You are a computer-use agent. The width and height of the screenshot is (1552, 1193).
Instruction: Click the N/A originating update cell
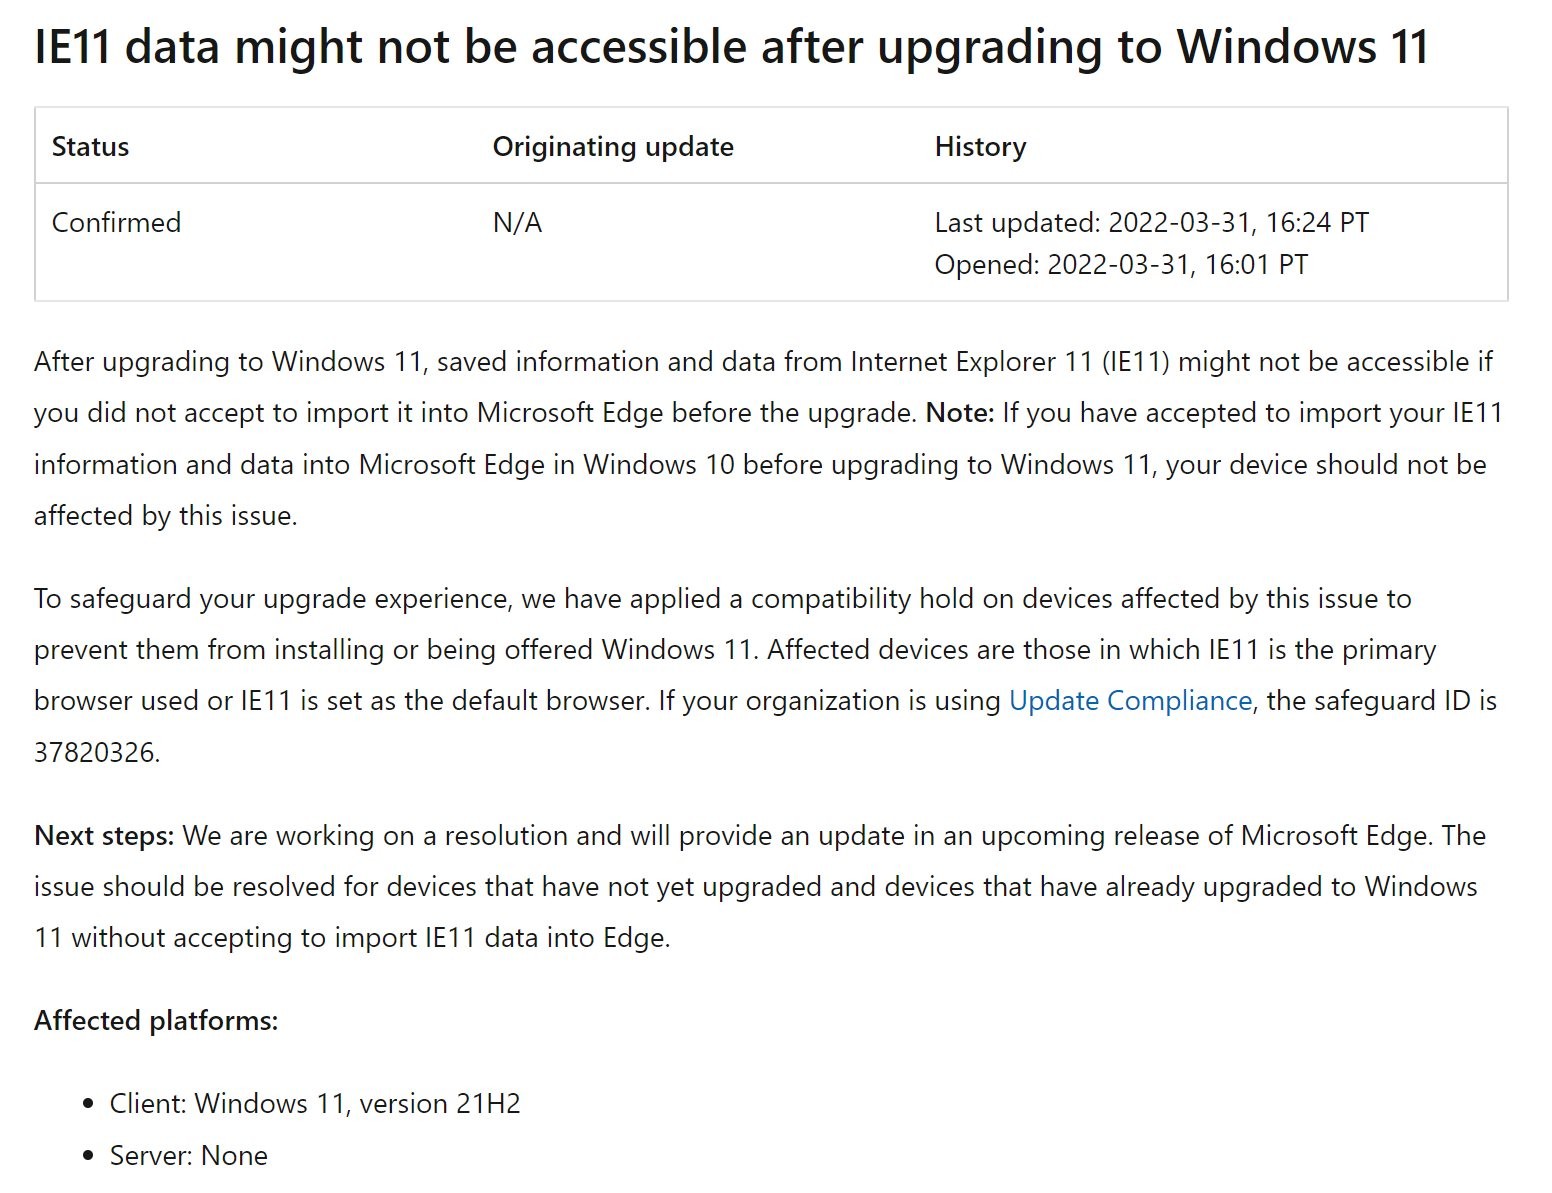tap(517, 222)
